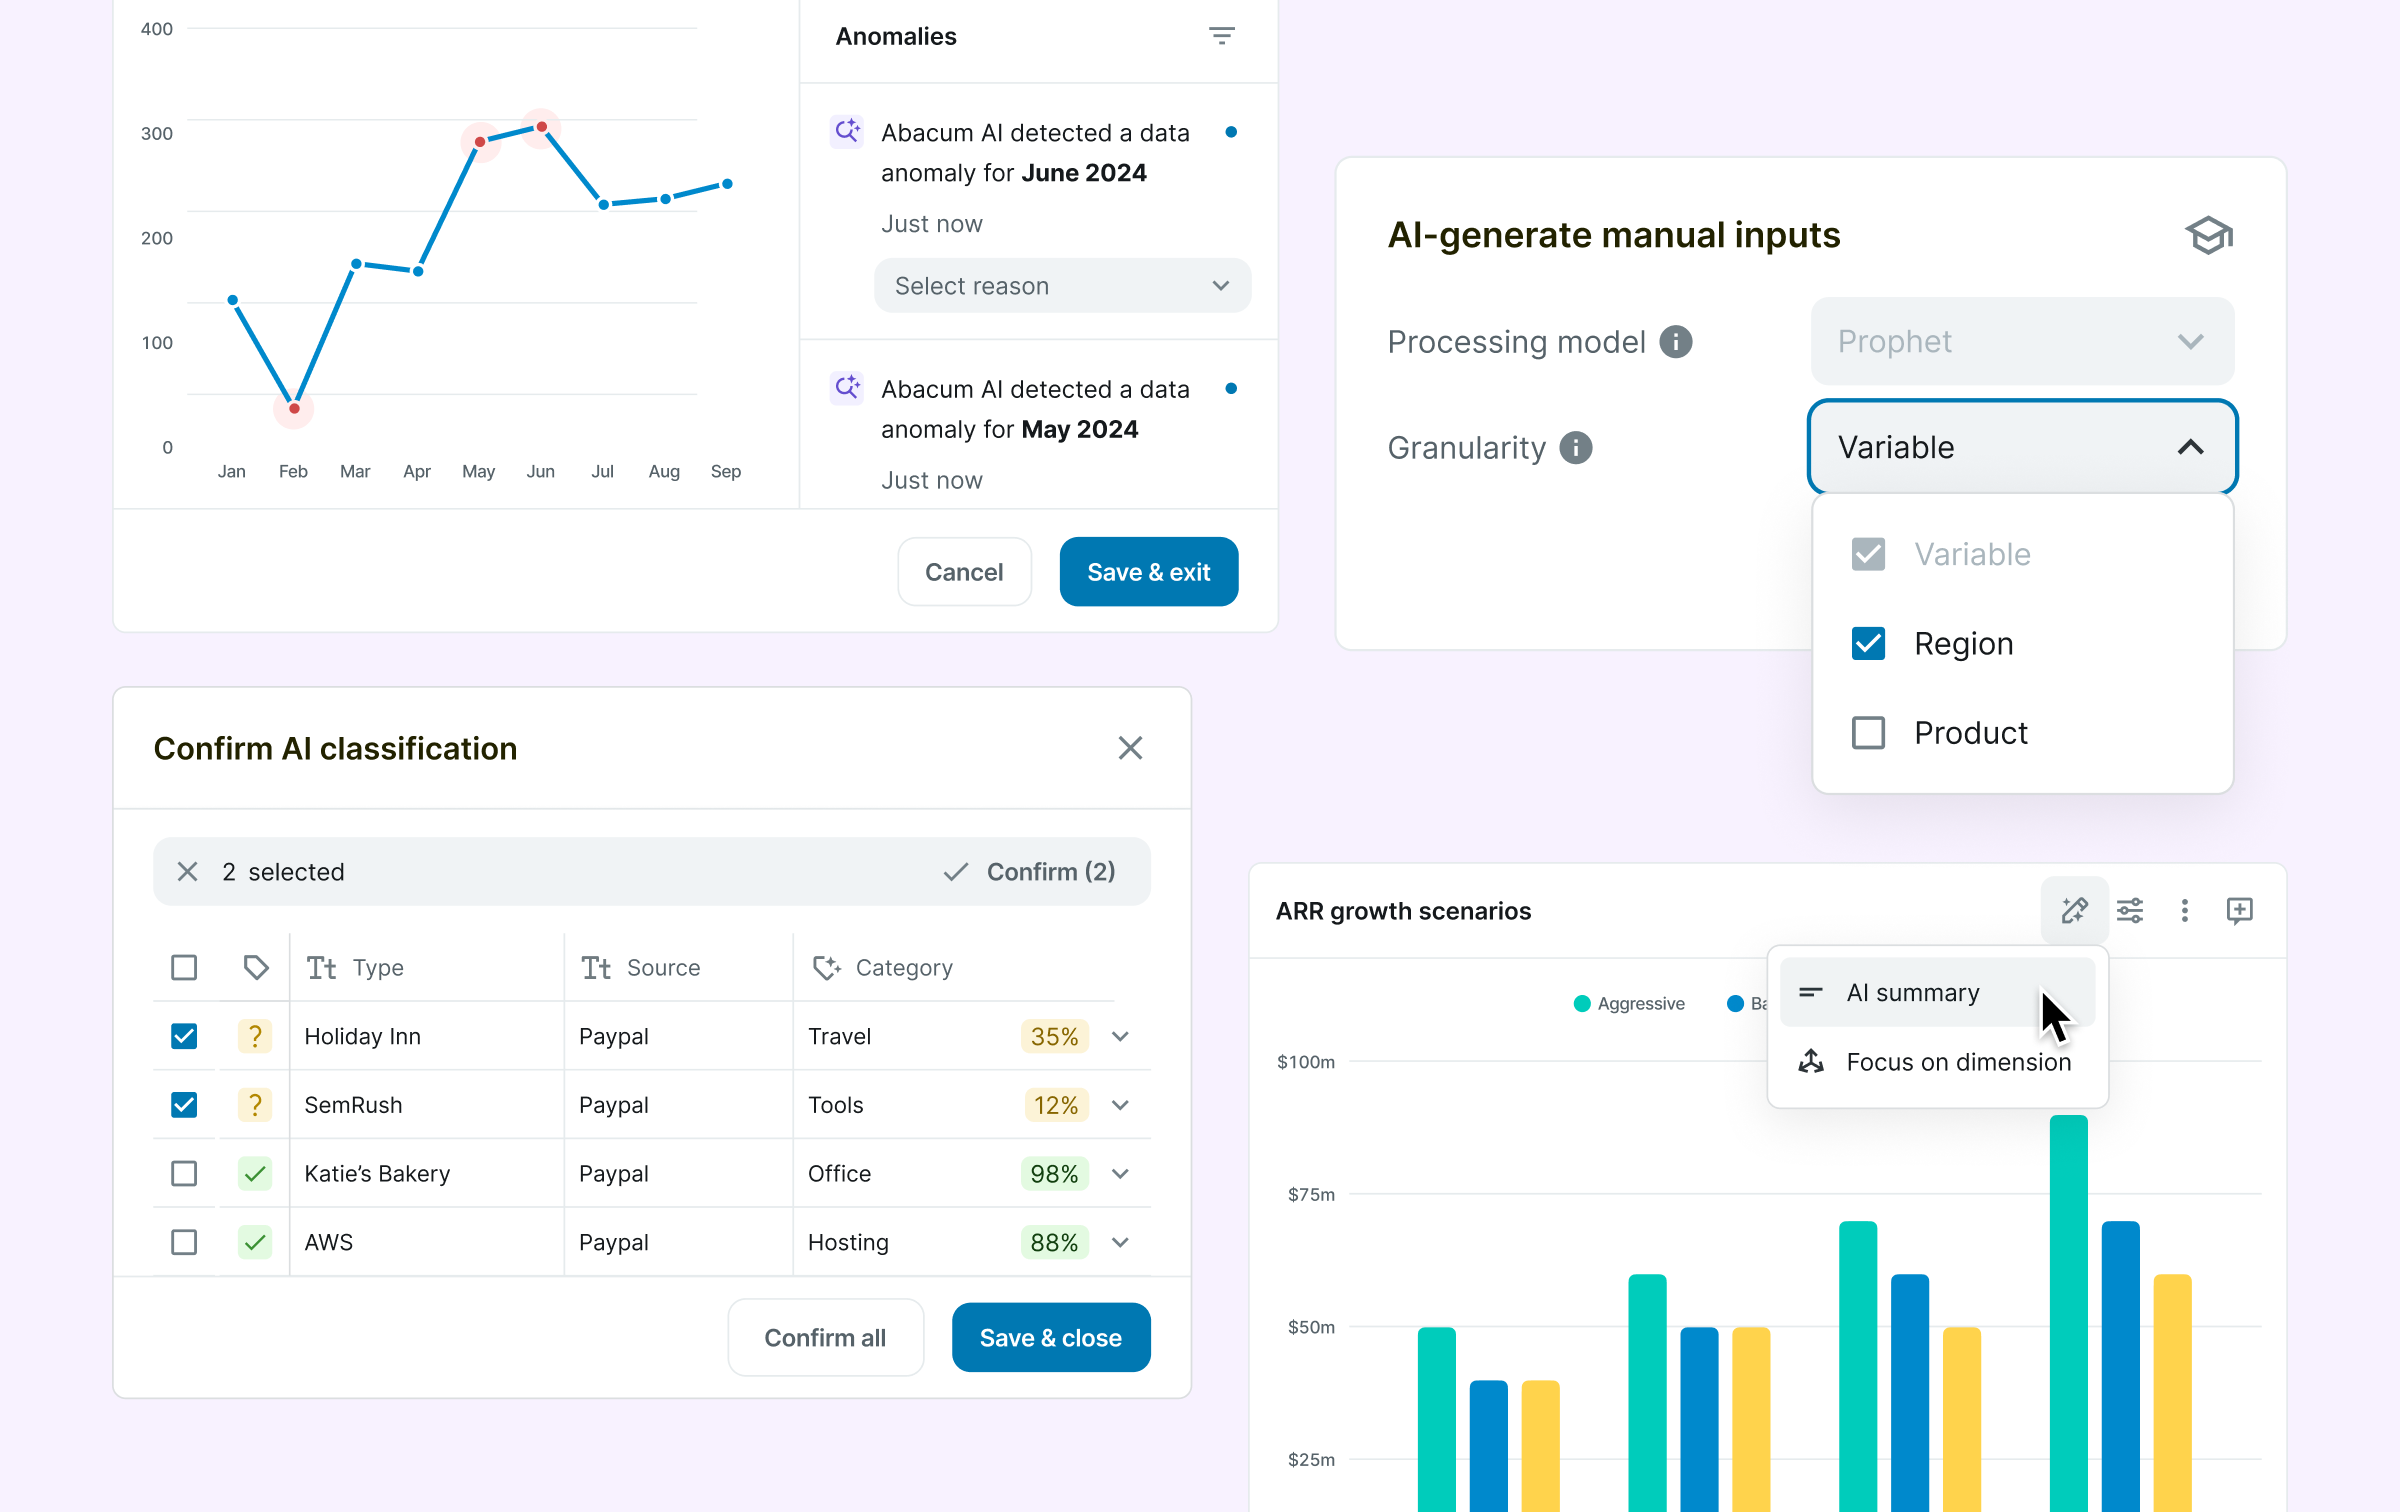Screen dimensions: 2400x1512
Task: Click the Anomalies filter icon
Action: coord(1221,36)
